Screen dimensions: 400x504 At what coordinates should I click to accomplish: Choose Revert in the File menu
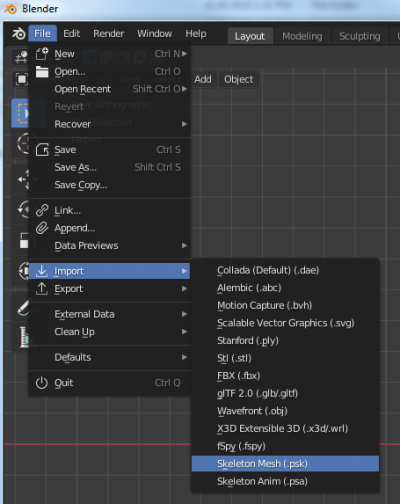click(110, 106)
